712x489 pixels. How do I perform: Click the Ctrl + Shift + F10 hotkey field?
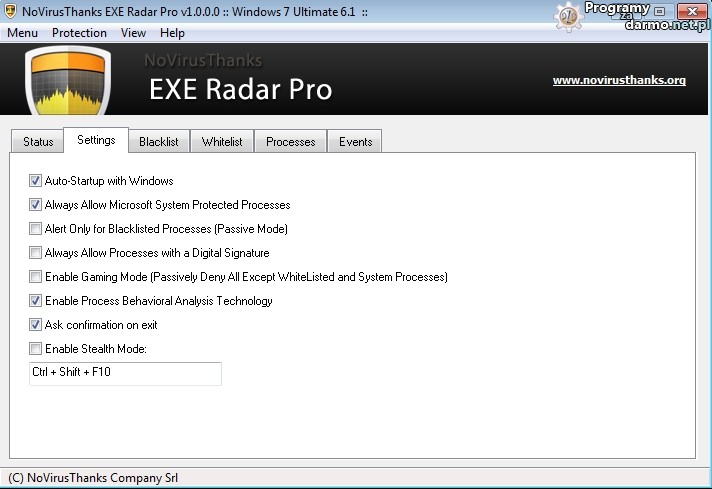[125, 373]
